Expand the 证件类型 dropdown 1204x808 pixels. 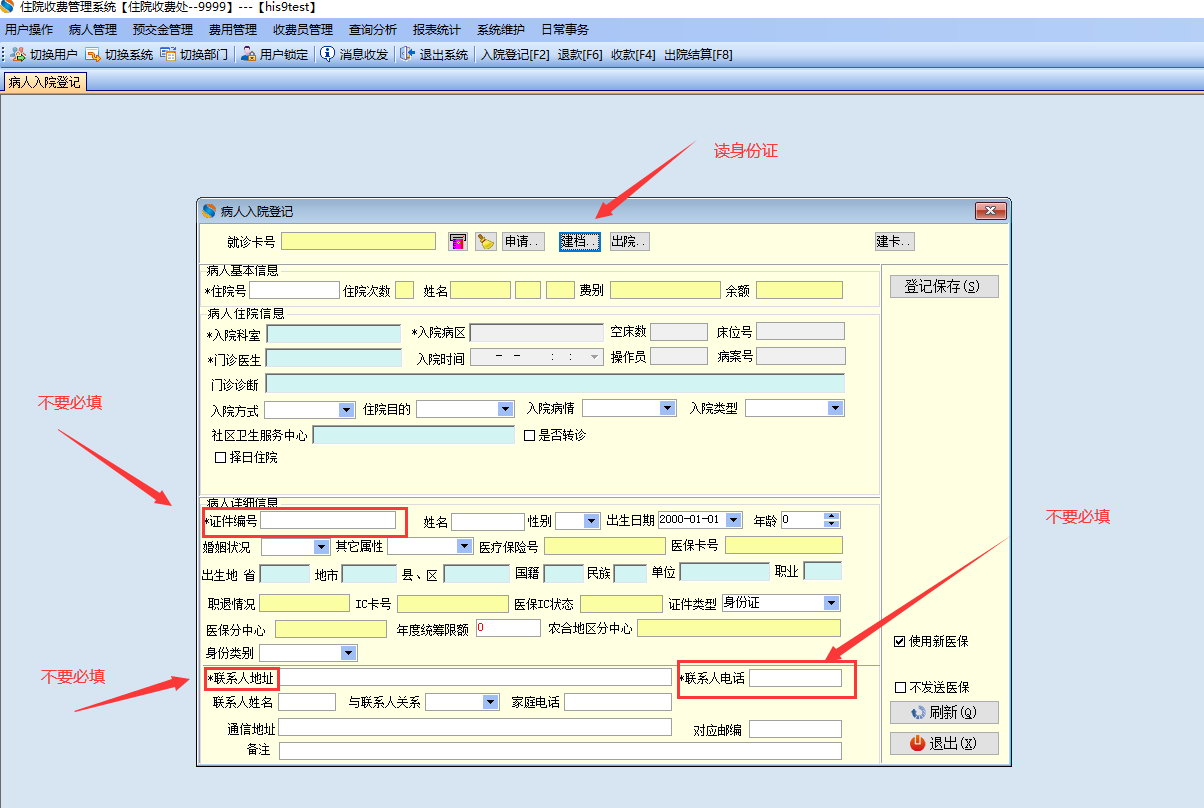pos(831,603)
